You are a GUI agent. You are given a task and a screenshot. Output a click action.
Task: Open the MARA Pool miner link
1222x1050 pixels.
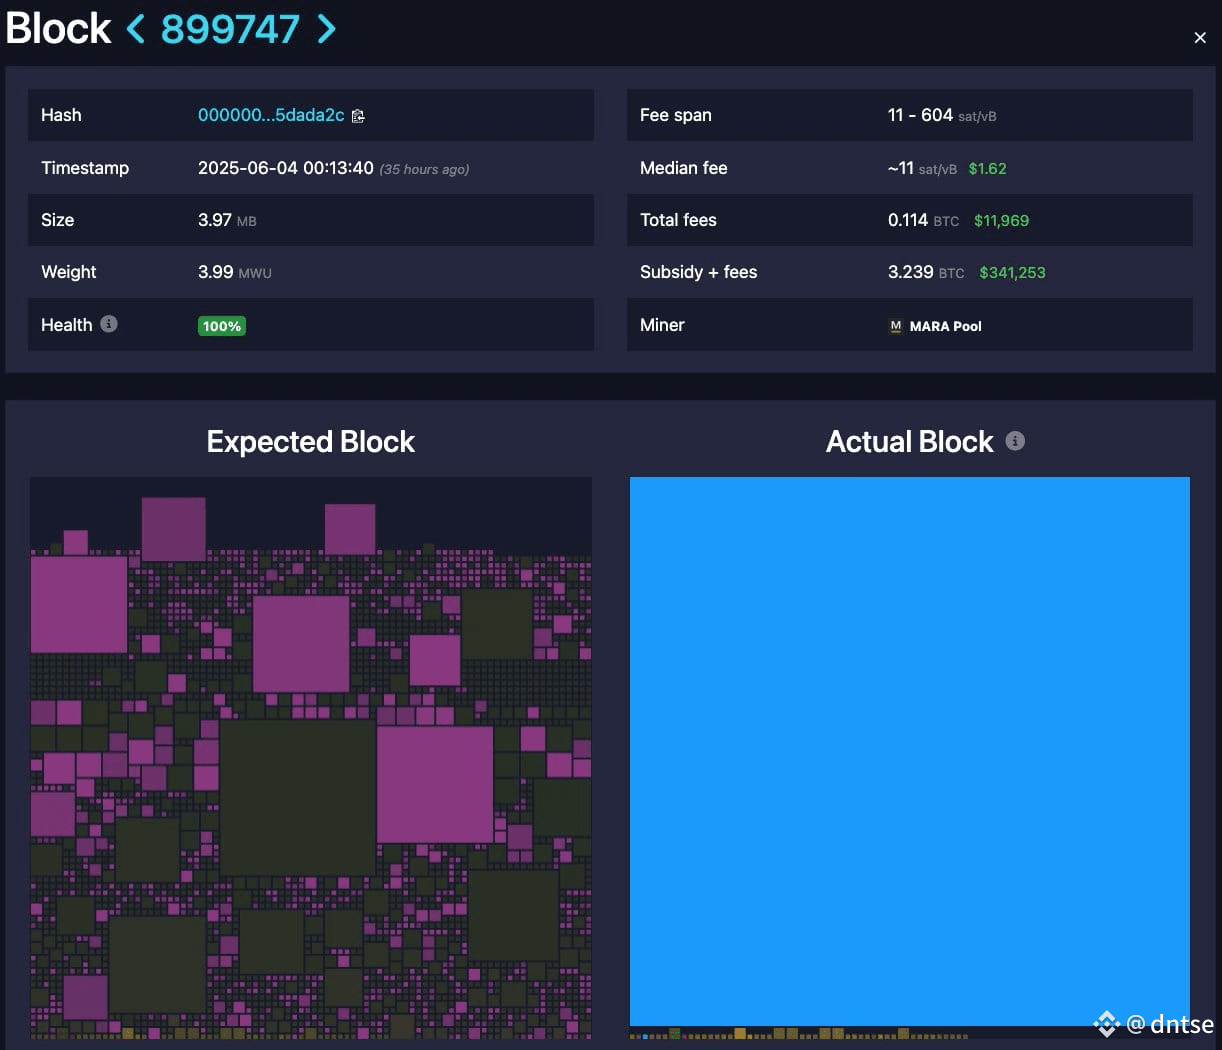945,326
